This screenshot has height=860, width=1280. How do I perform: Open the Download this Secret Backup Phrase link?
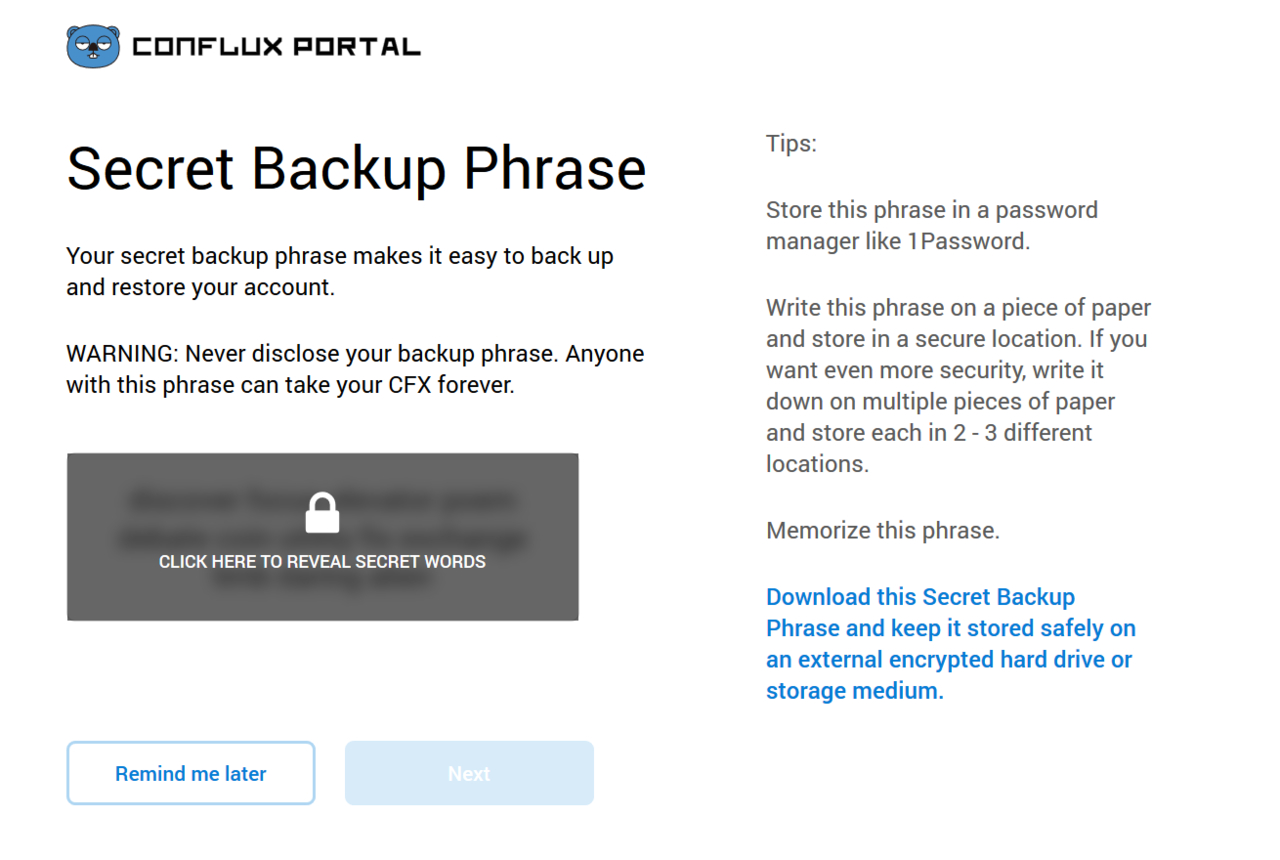tap(920, 597)
